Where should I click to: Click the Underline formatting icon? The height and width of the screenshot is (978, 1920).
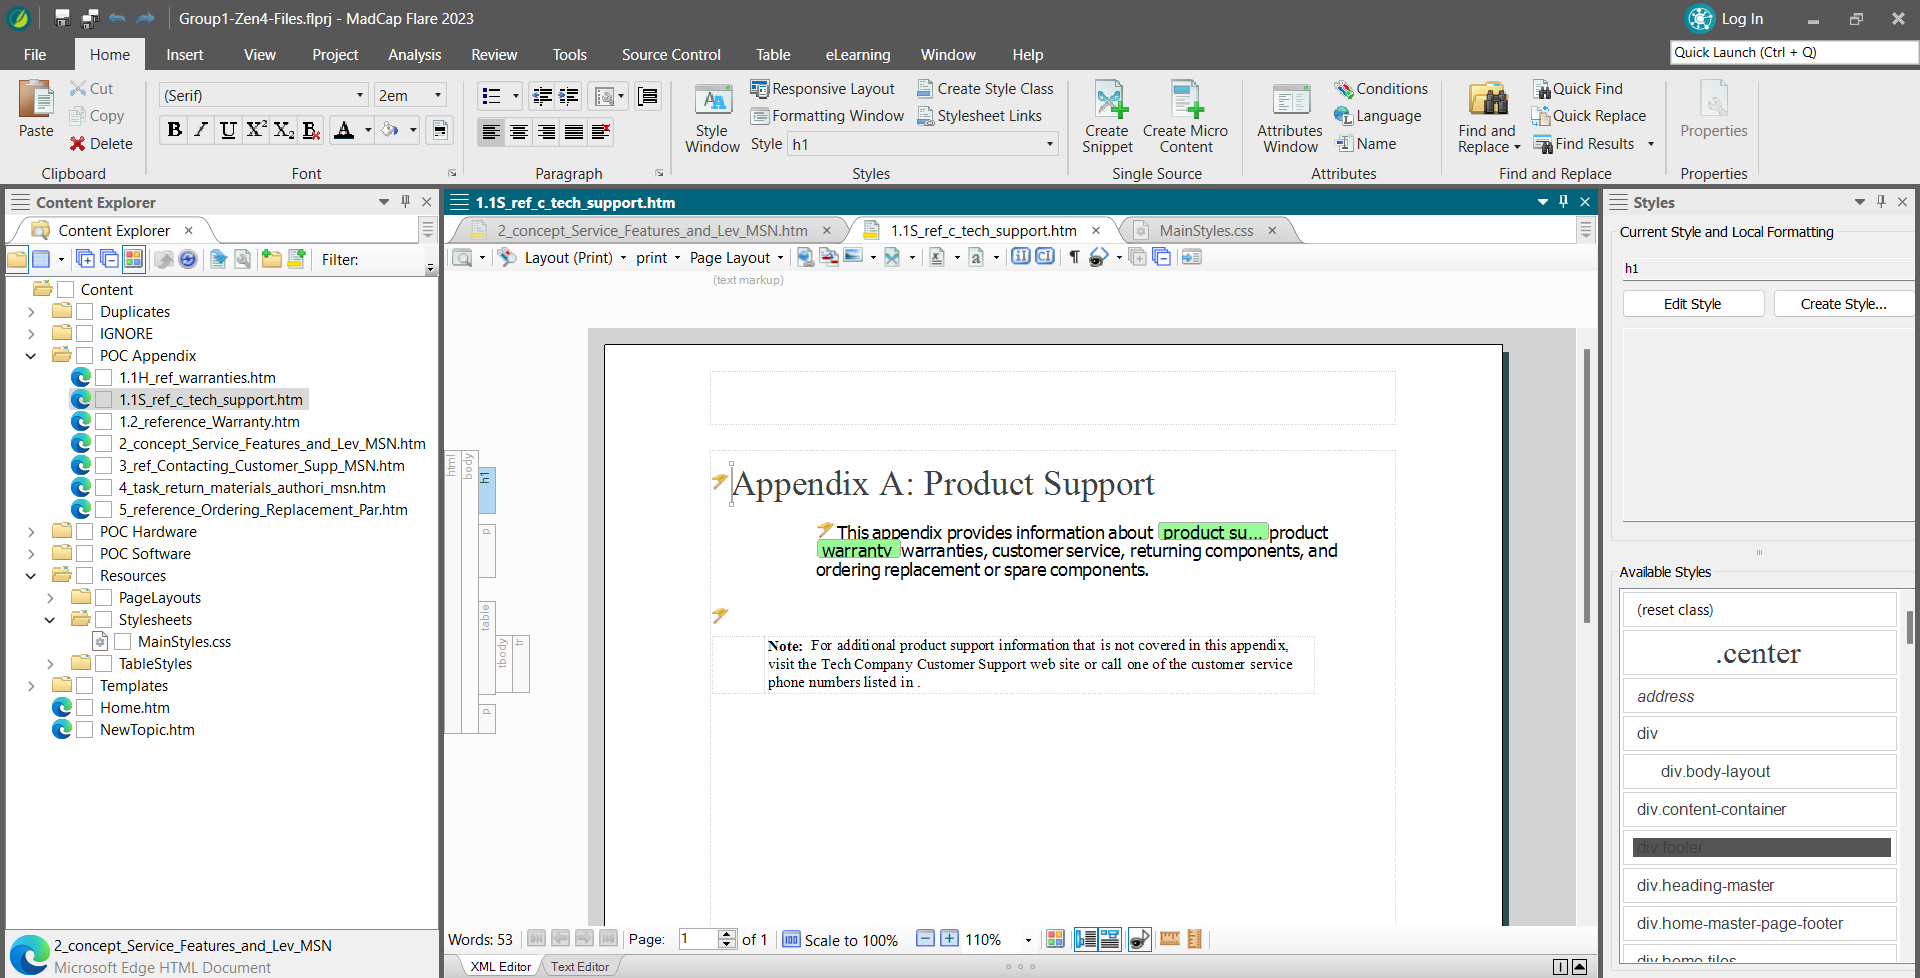click(229, 130)
